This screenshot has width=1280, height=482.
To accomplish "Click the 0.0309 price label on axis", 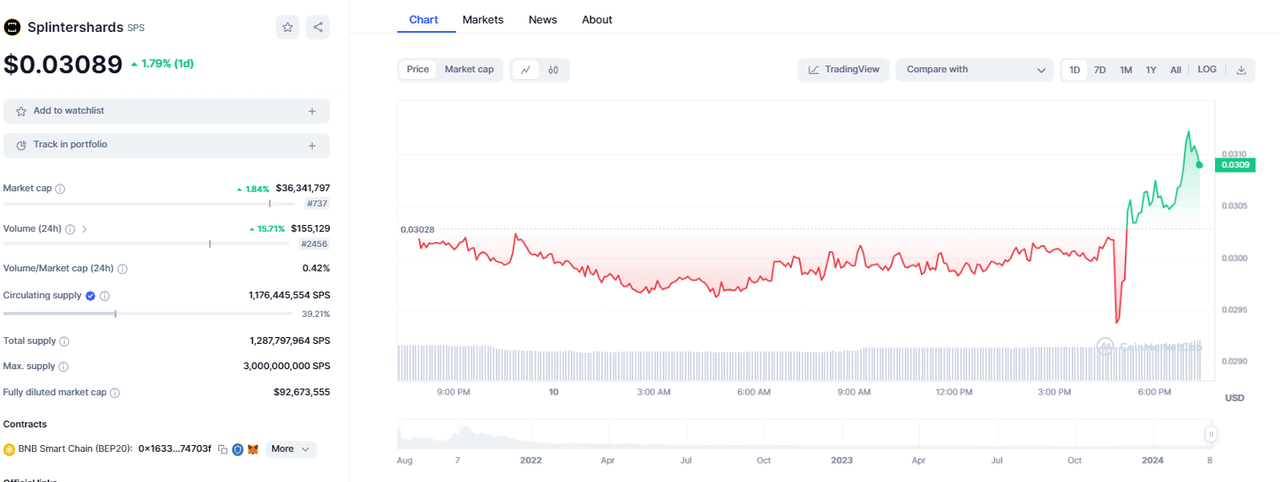I will click(1234, 165).
